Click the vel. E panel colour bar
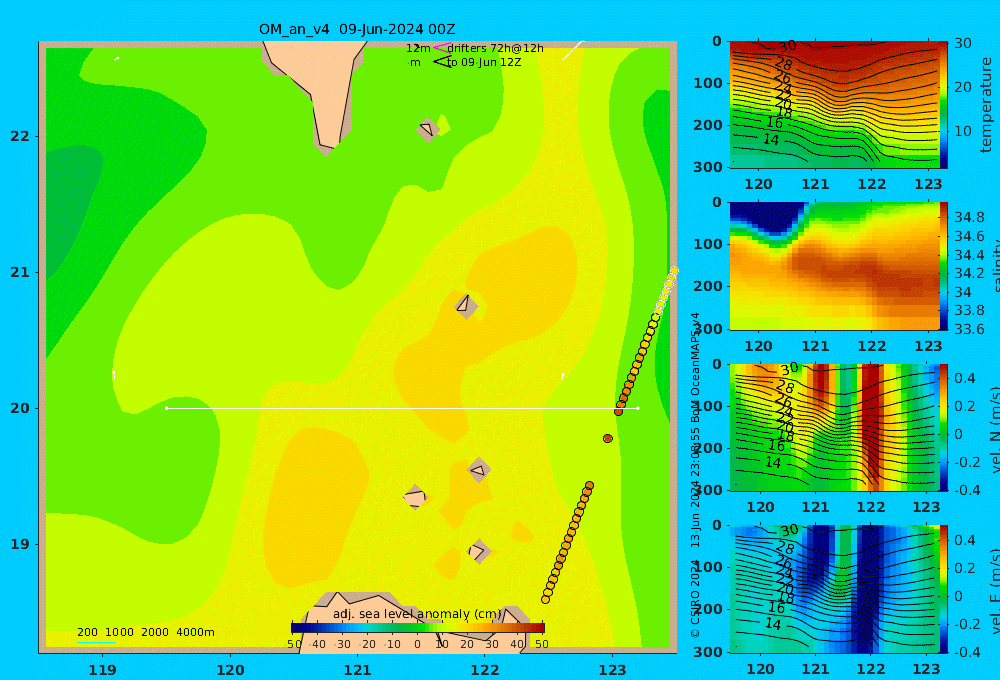 tap(943, 589)
